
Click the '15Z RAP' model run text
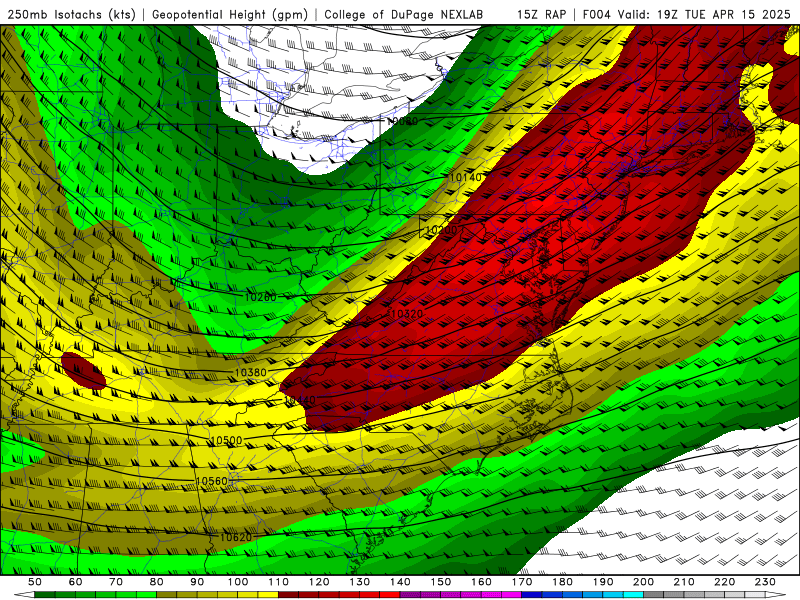(541, 14)
